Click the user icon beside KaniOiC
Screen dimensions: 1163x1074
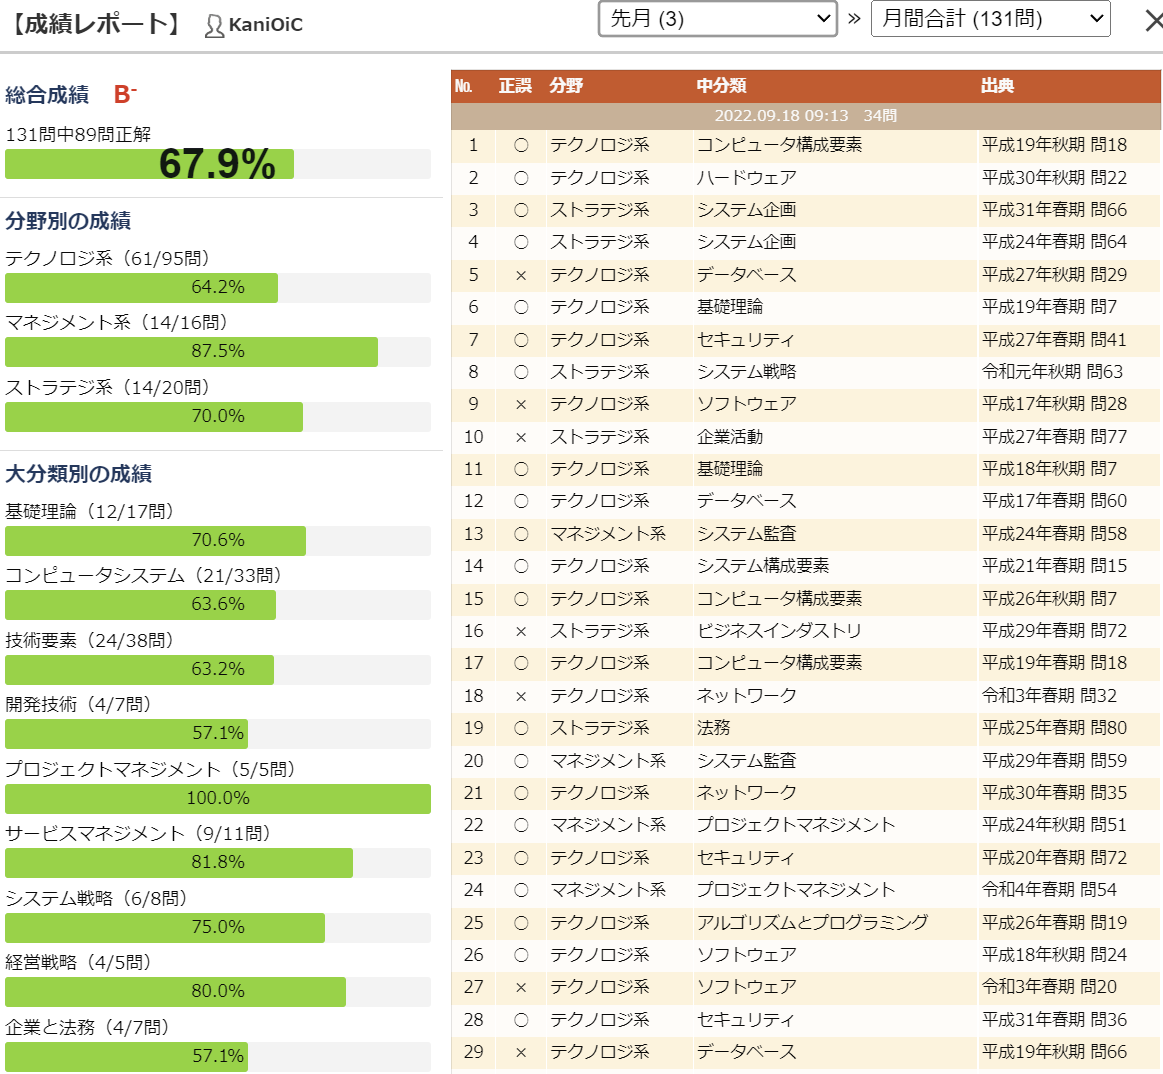coord(214,26)
